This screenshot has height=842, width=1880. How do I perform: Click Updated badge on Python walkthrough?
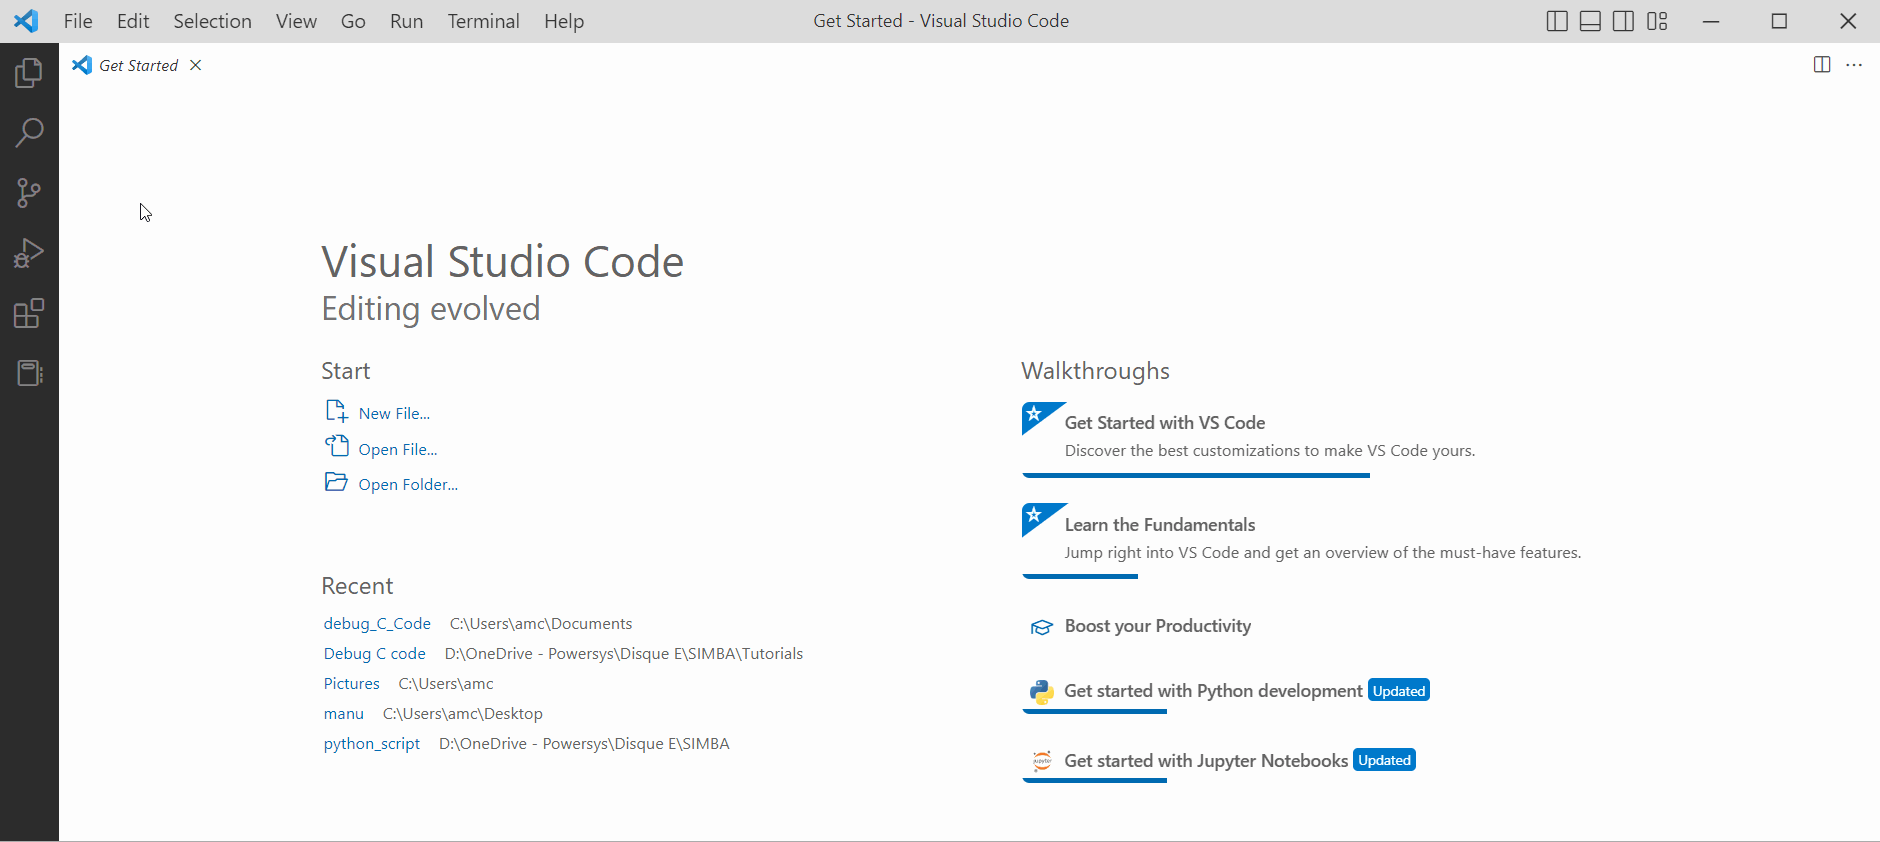[1399, 690]
